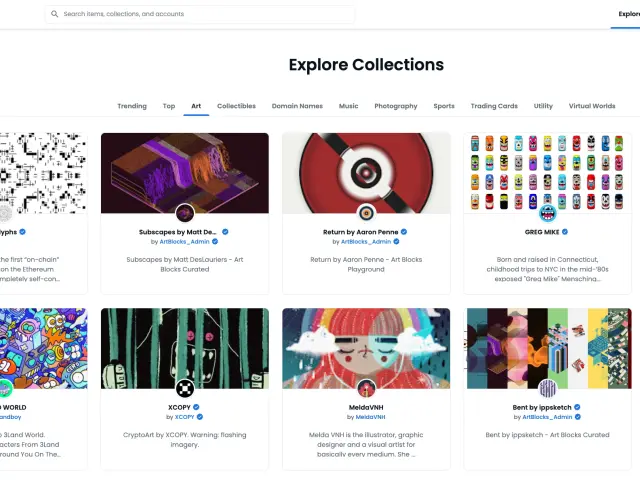
Task: Open the Subscapes collection avatar icon
Action: [x=185, y=213]
